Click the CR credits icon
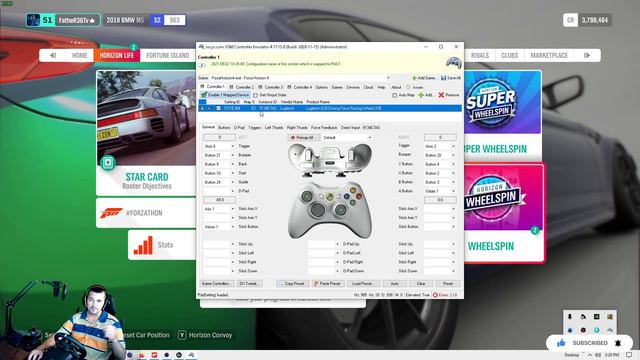 (x=571, y=20)
